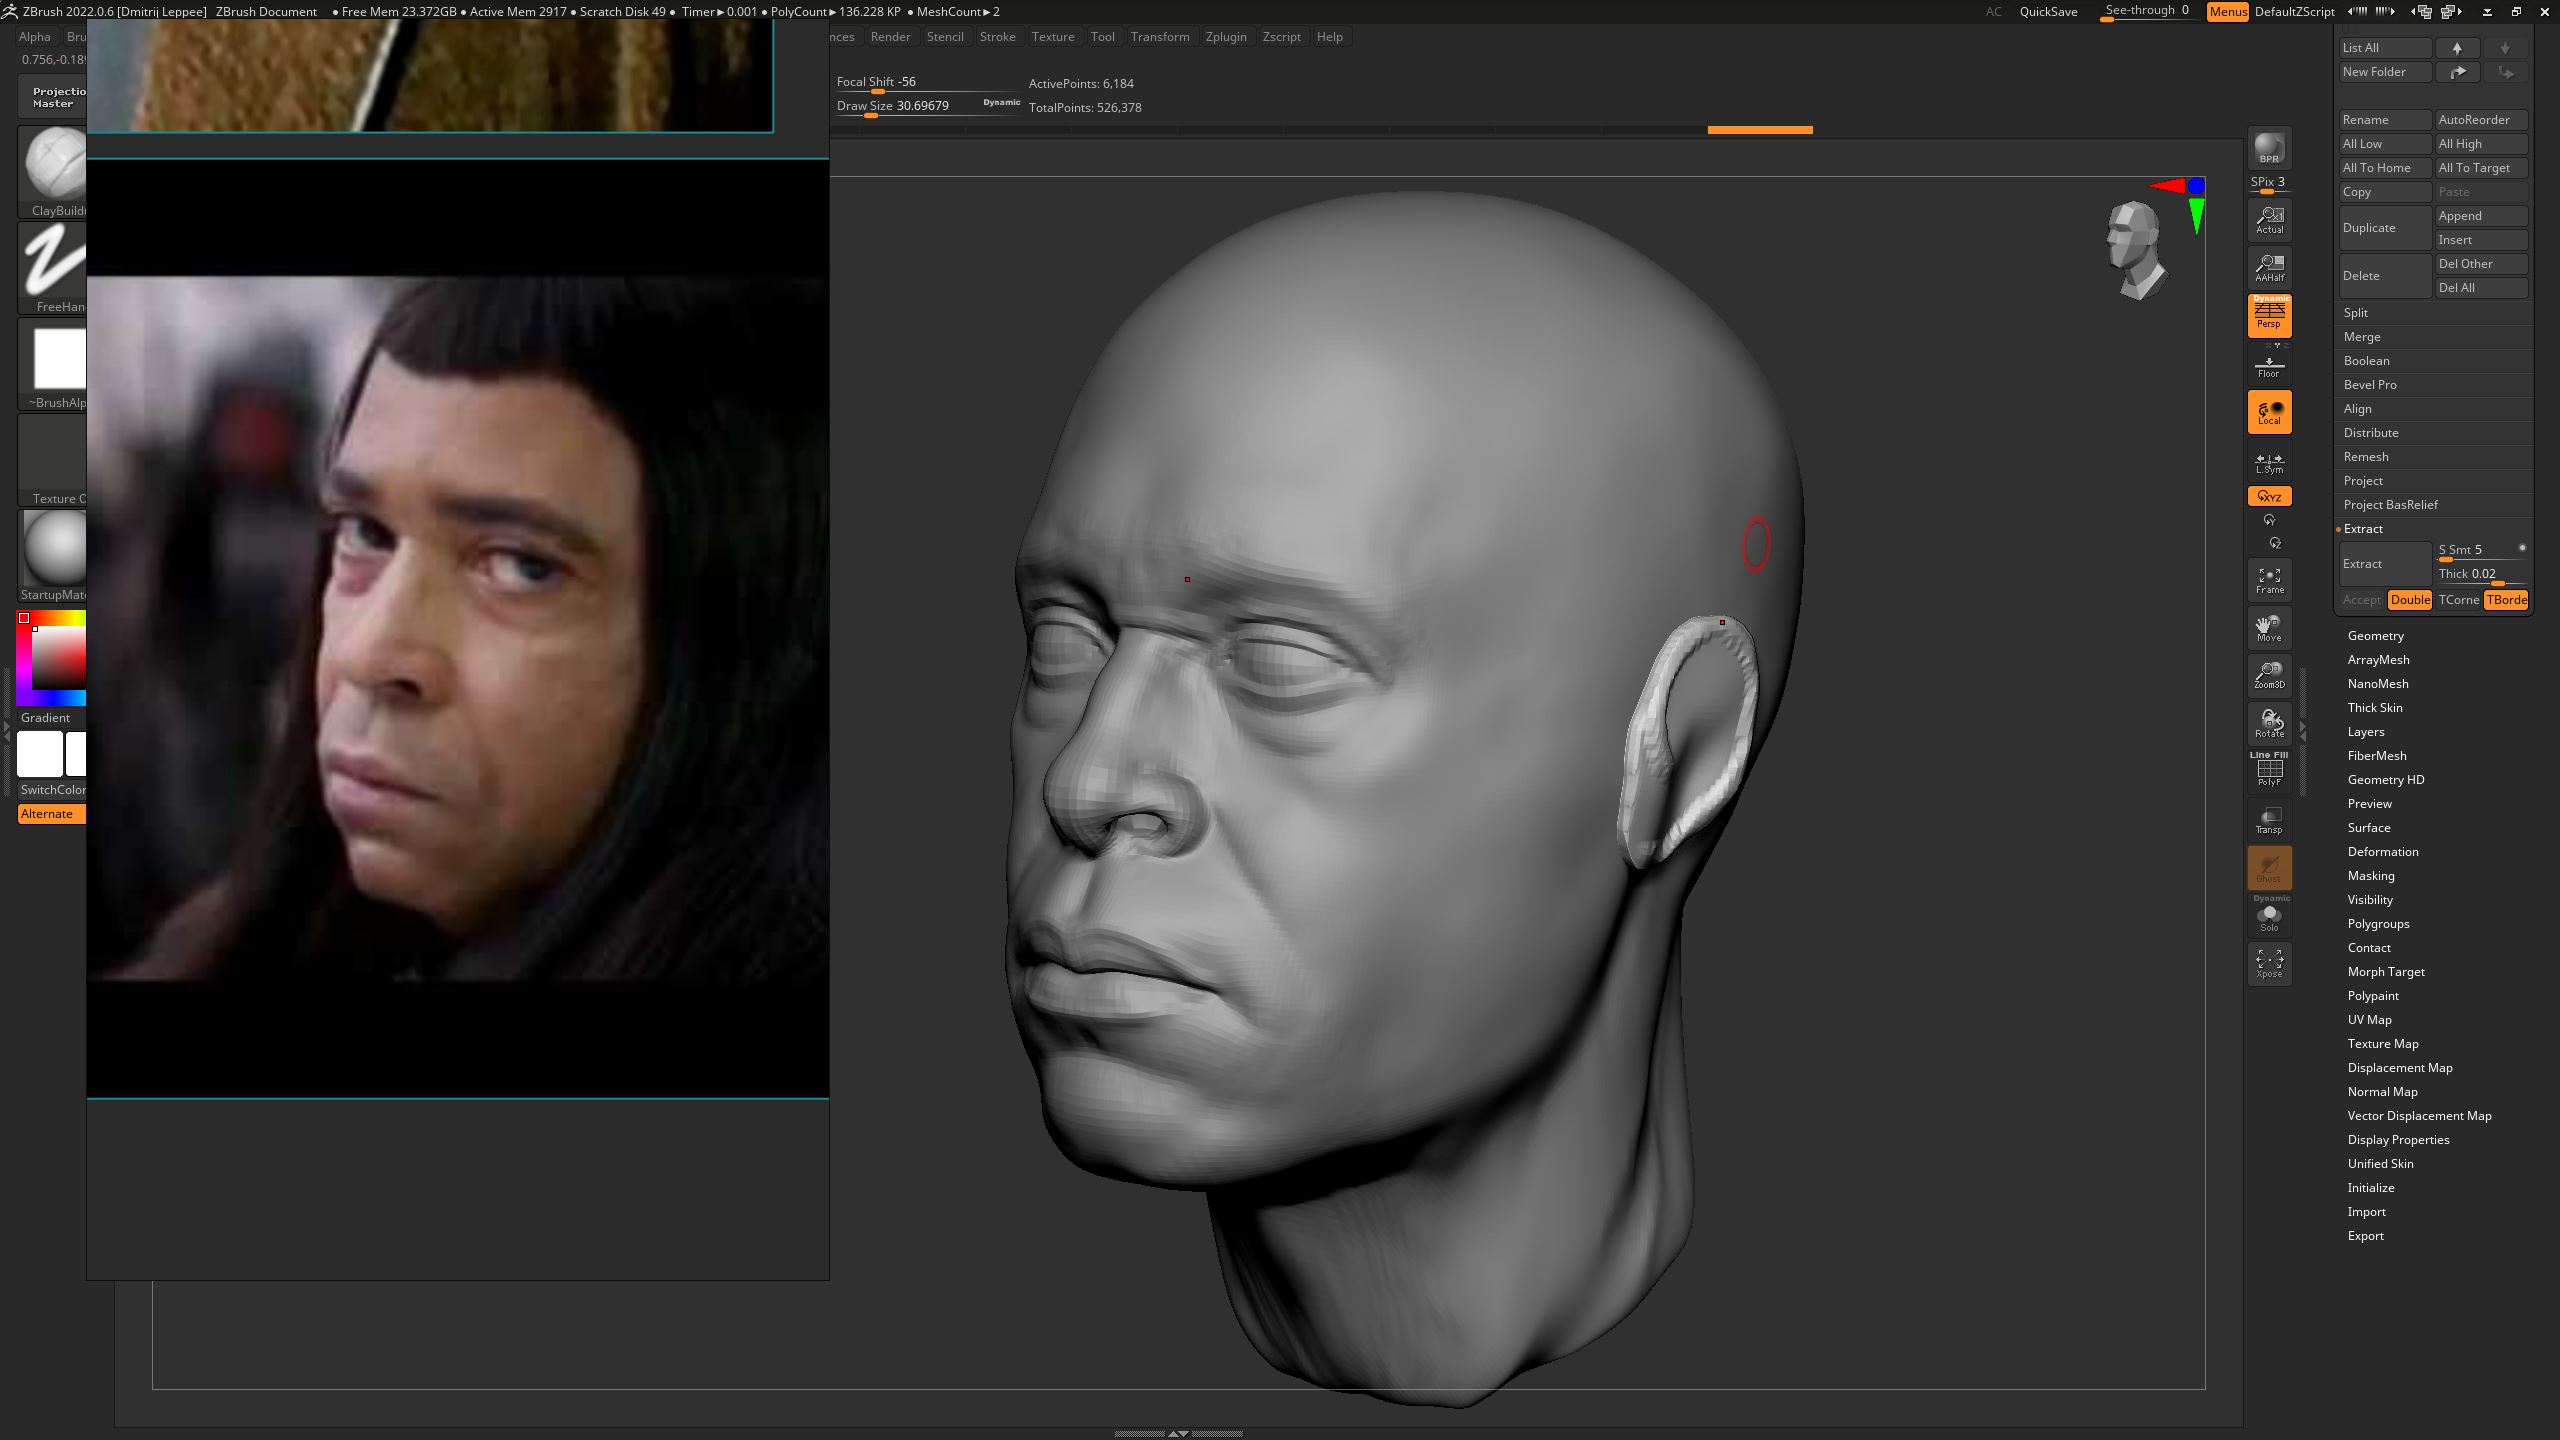Image resolution: width=2560 pixels, height=1440 pixels.
Task: Select the Rotate view icon
Action: (2269, 723)
